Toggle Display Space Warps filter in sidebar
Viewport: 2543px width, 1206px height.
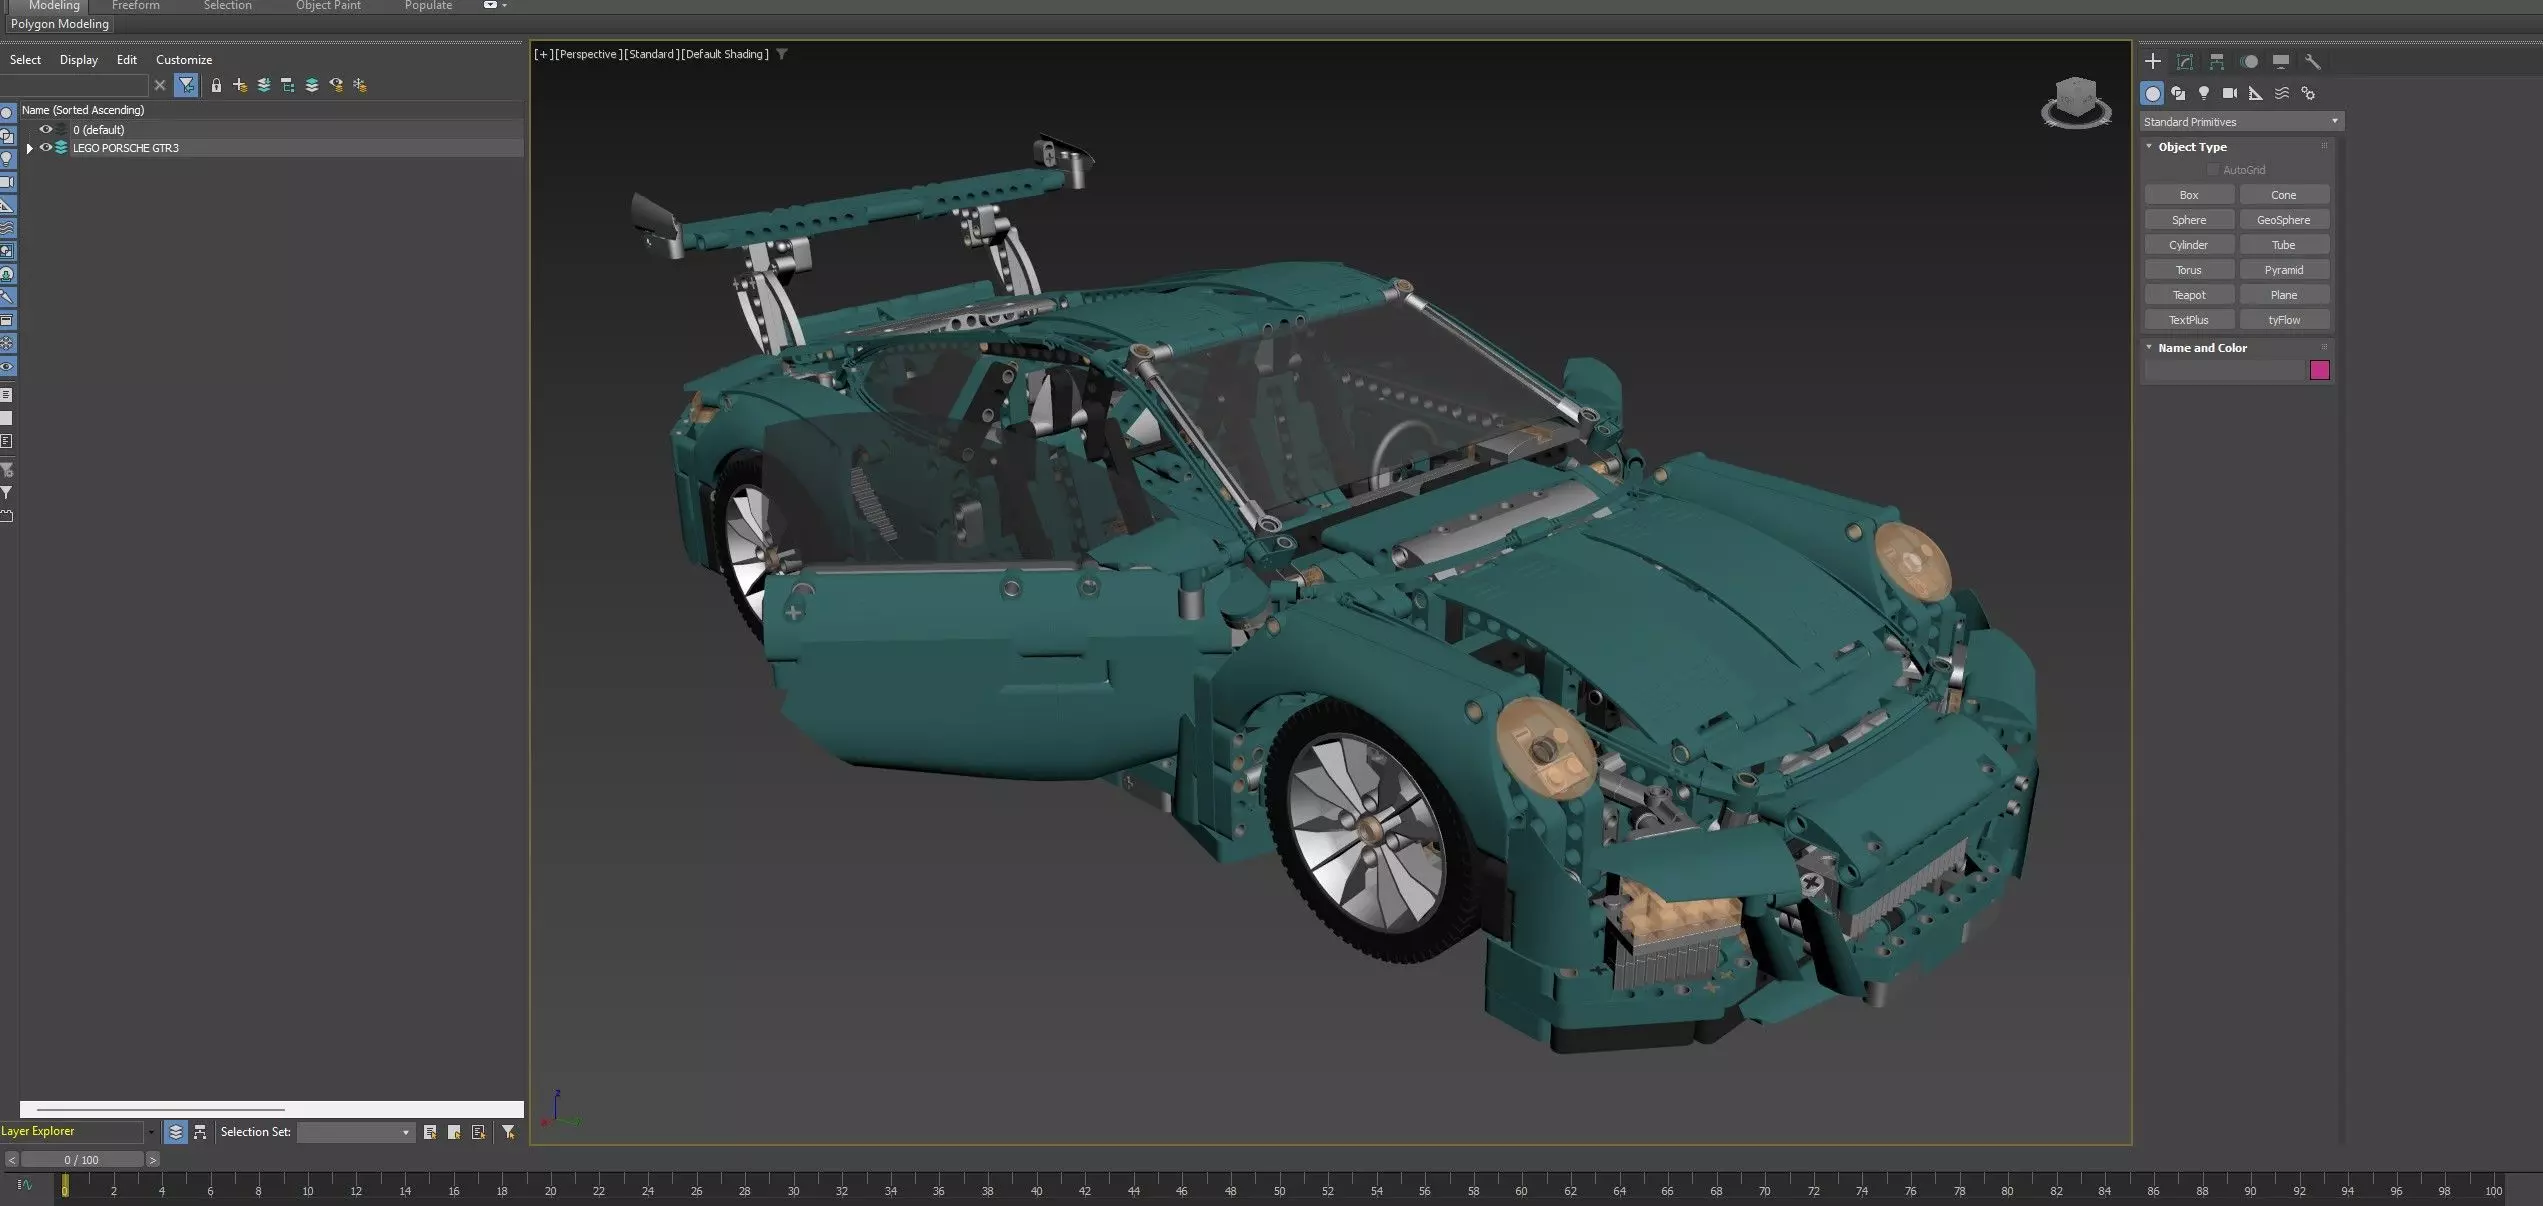[7, 228]
